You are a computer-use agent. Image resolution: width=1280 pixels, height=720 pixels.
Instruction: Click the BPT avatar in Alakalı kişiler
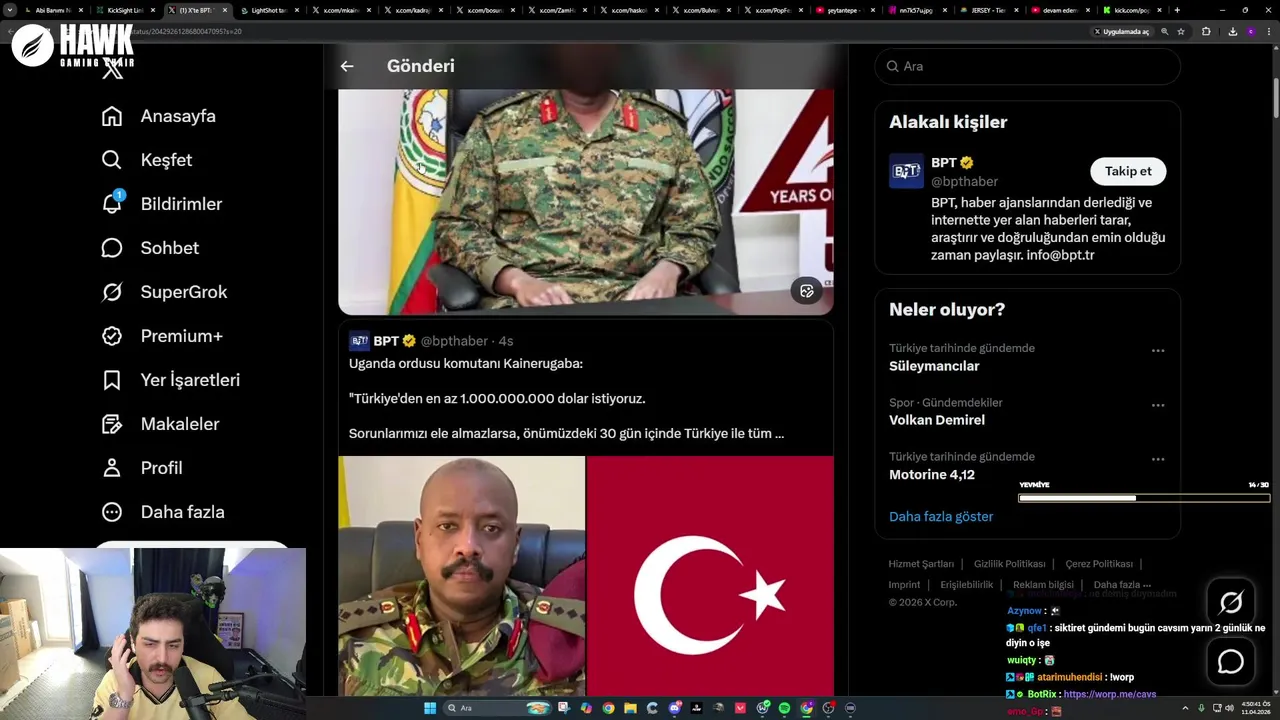(x=906, y=171)
